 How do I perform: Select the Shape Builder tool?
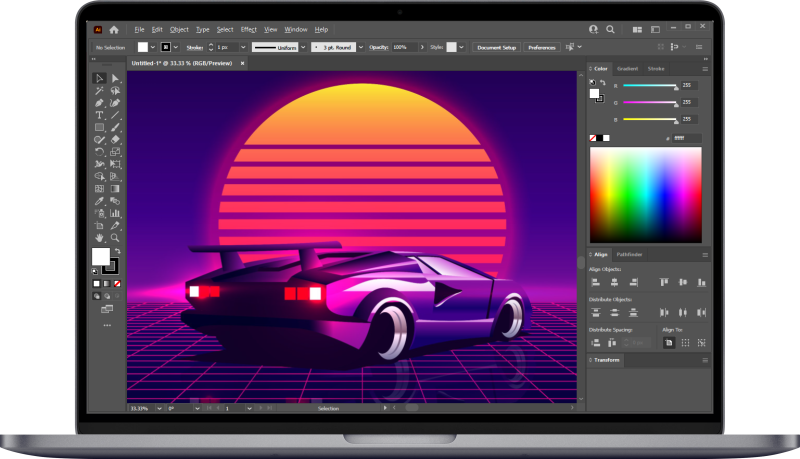(99, 176)
